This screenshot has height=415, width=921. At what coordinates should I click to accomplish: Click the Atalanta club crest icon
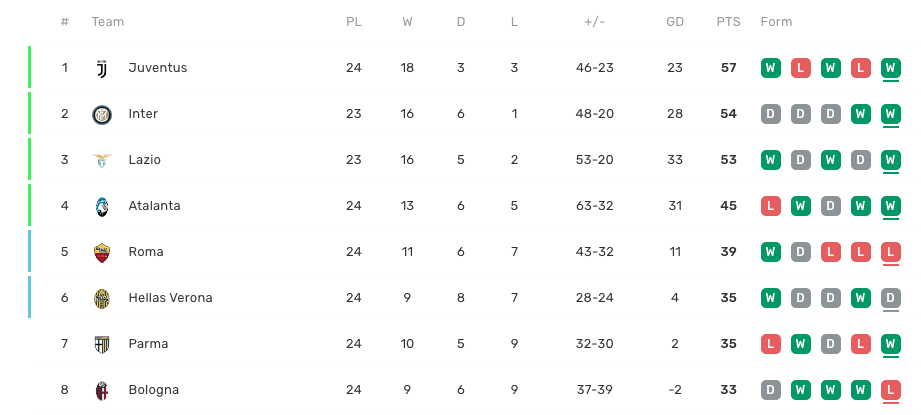click(x=101, y=206)
